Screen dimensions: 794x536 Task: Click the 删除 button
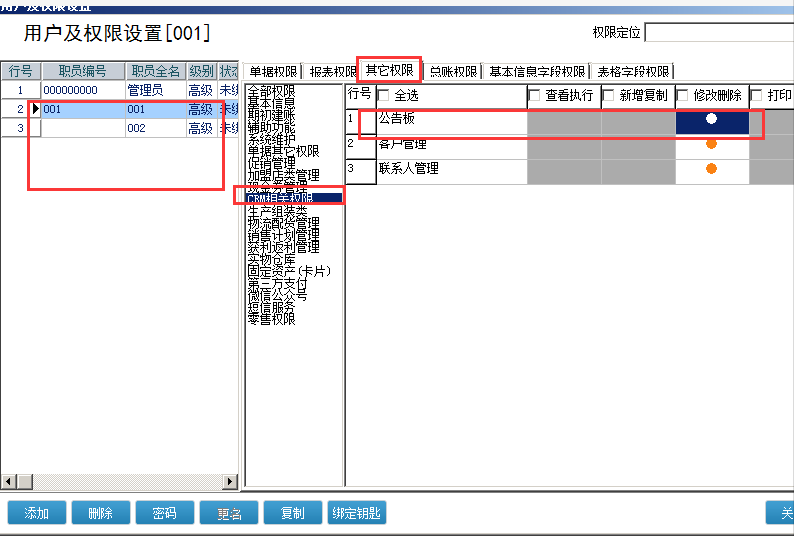coord(100,513)
